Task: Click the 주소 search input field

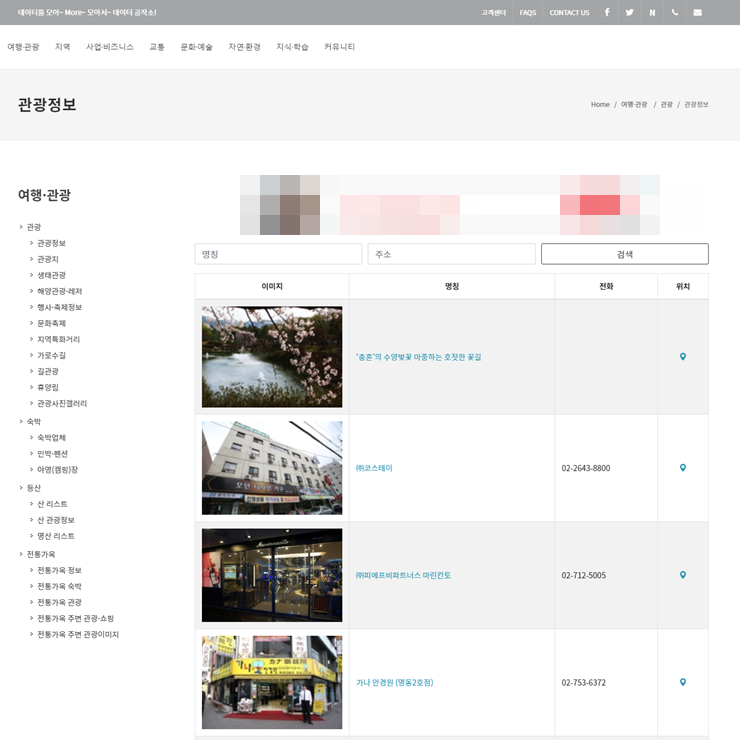Action: tap(452, 254)
